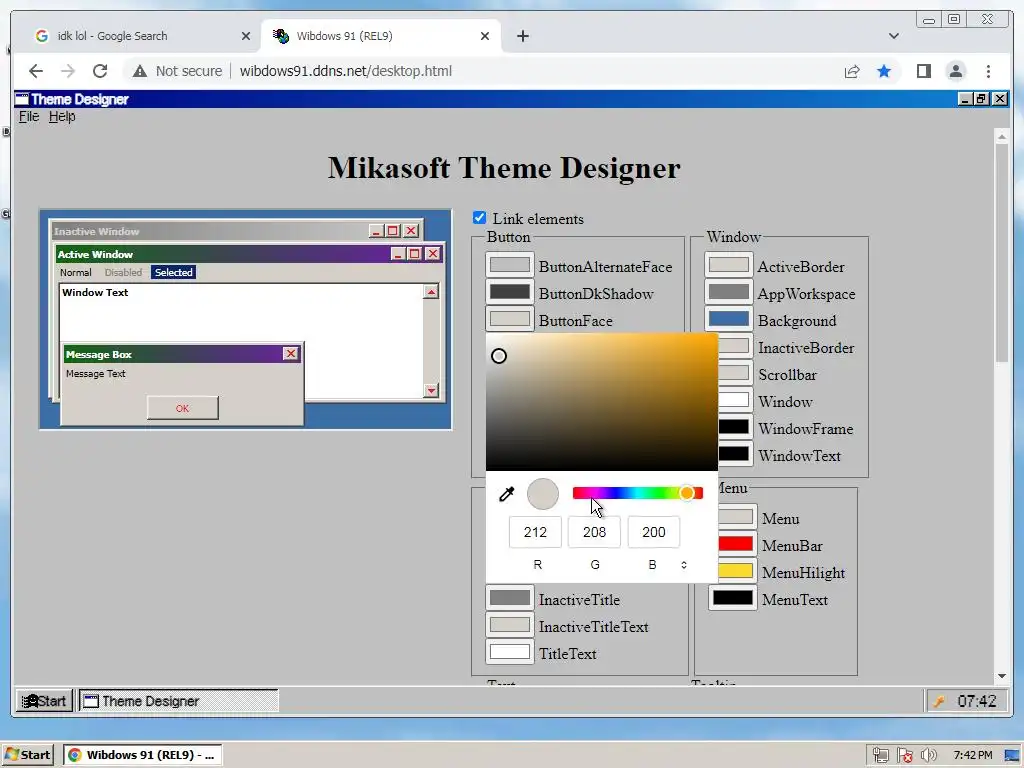Close the idk lol Google Search tab
This screenshot has width=1024, height=768.
246,36
